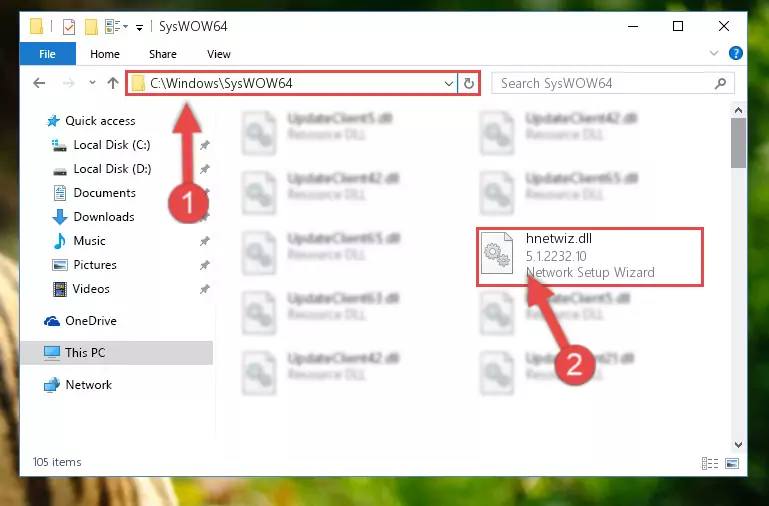
Task: Minimize the SysWOW64 window
Action: point(633,26)
